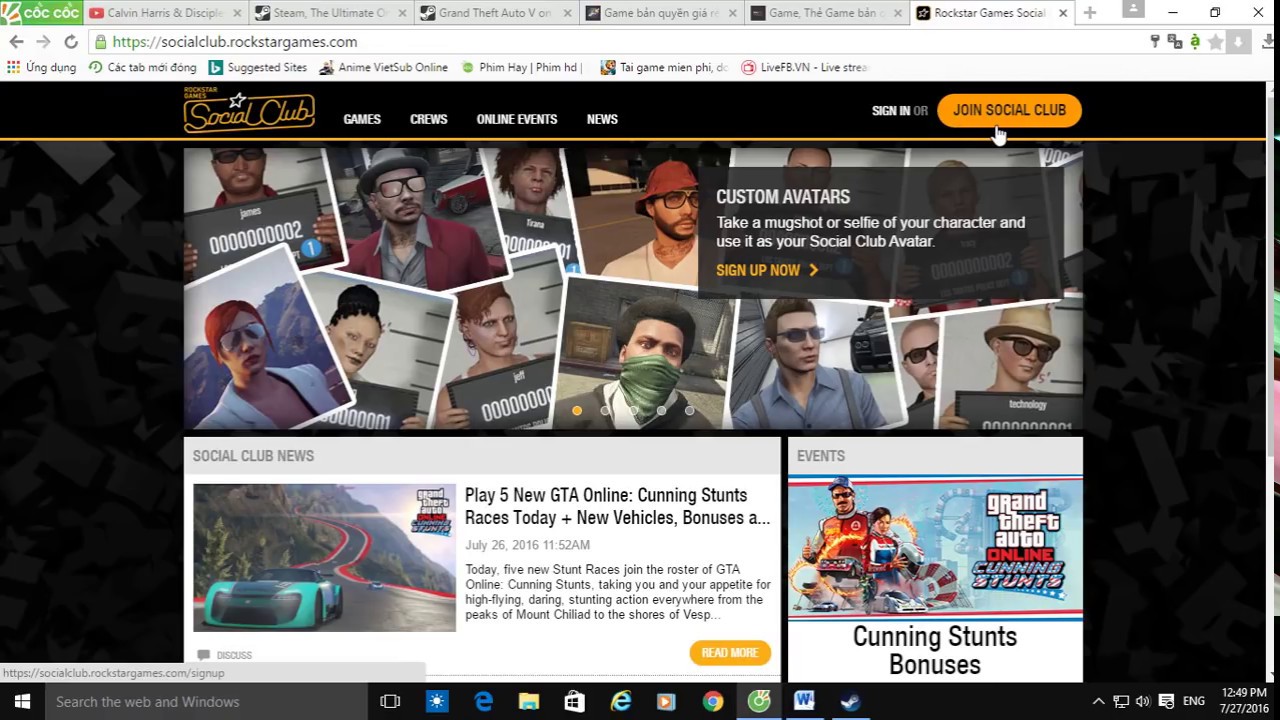Viewport: 1280px width, 720px height.
Task: Show hidden system tray icons
Action: (1098, 701)
